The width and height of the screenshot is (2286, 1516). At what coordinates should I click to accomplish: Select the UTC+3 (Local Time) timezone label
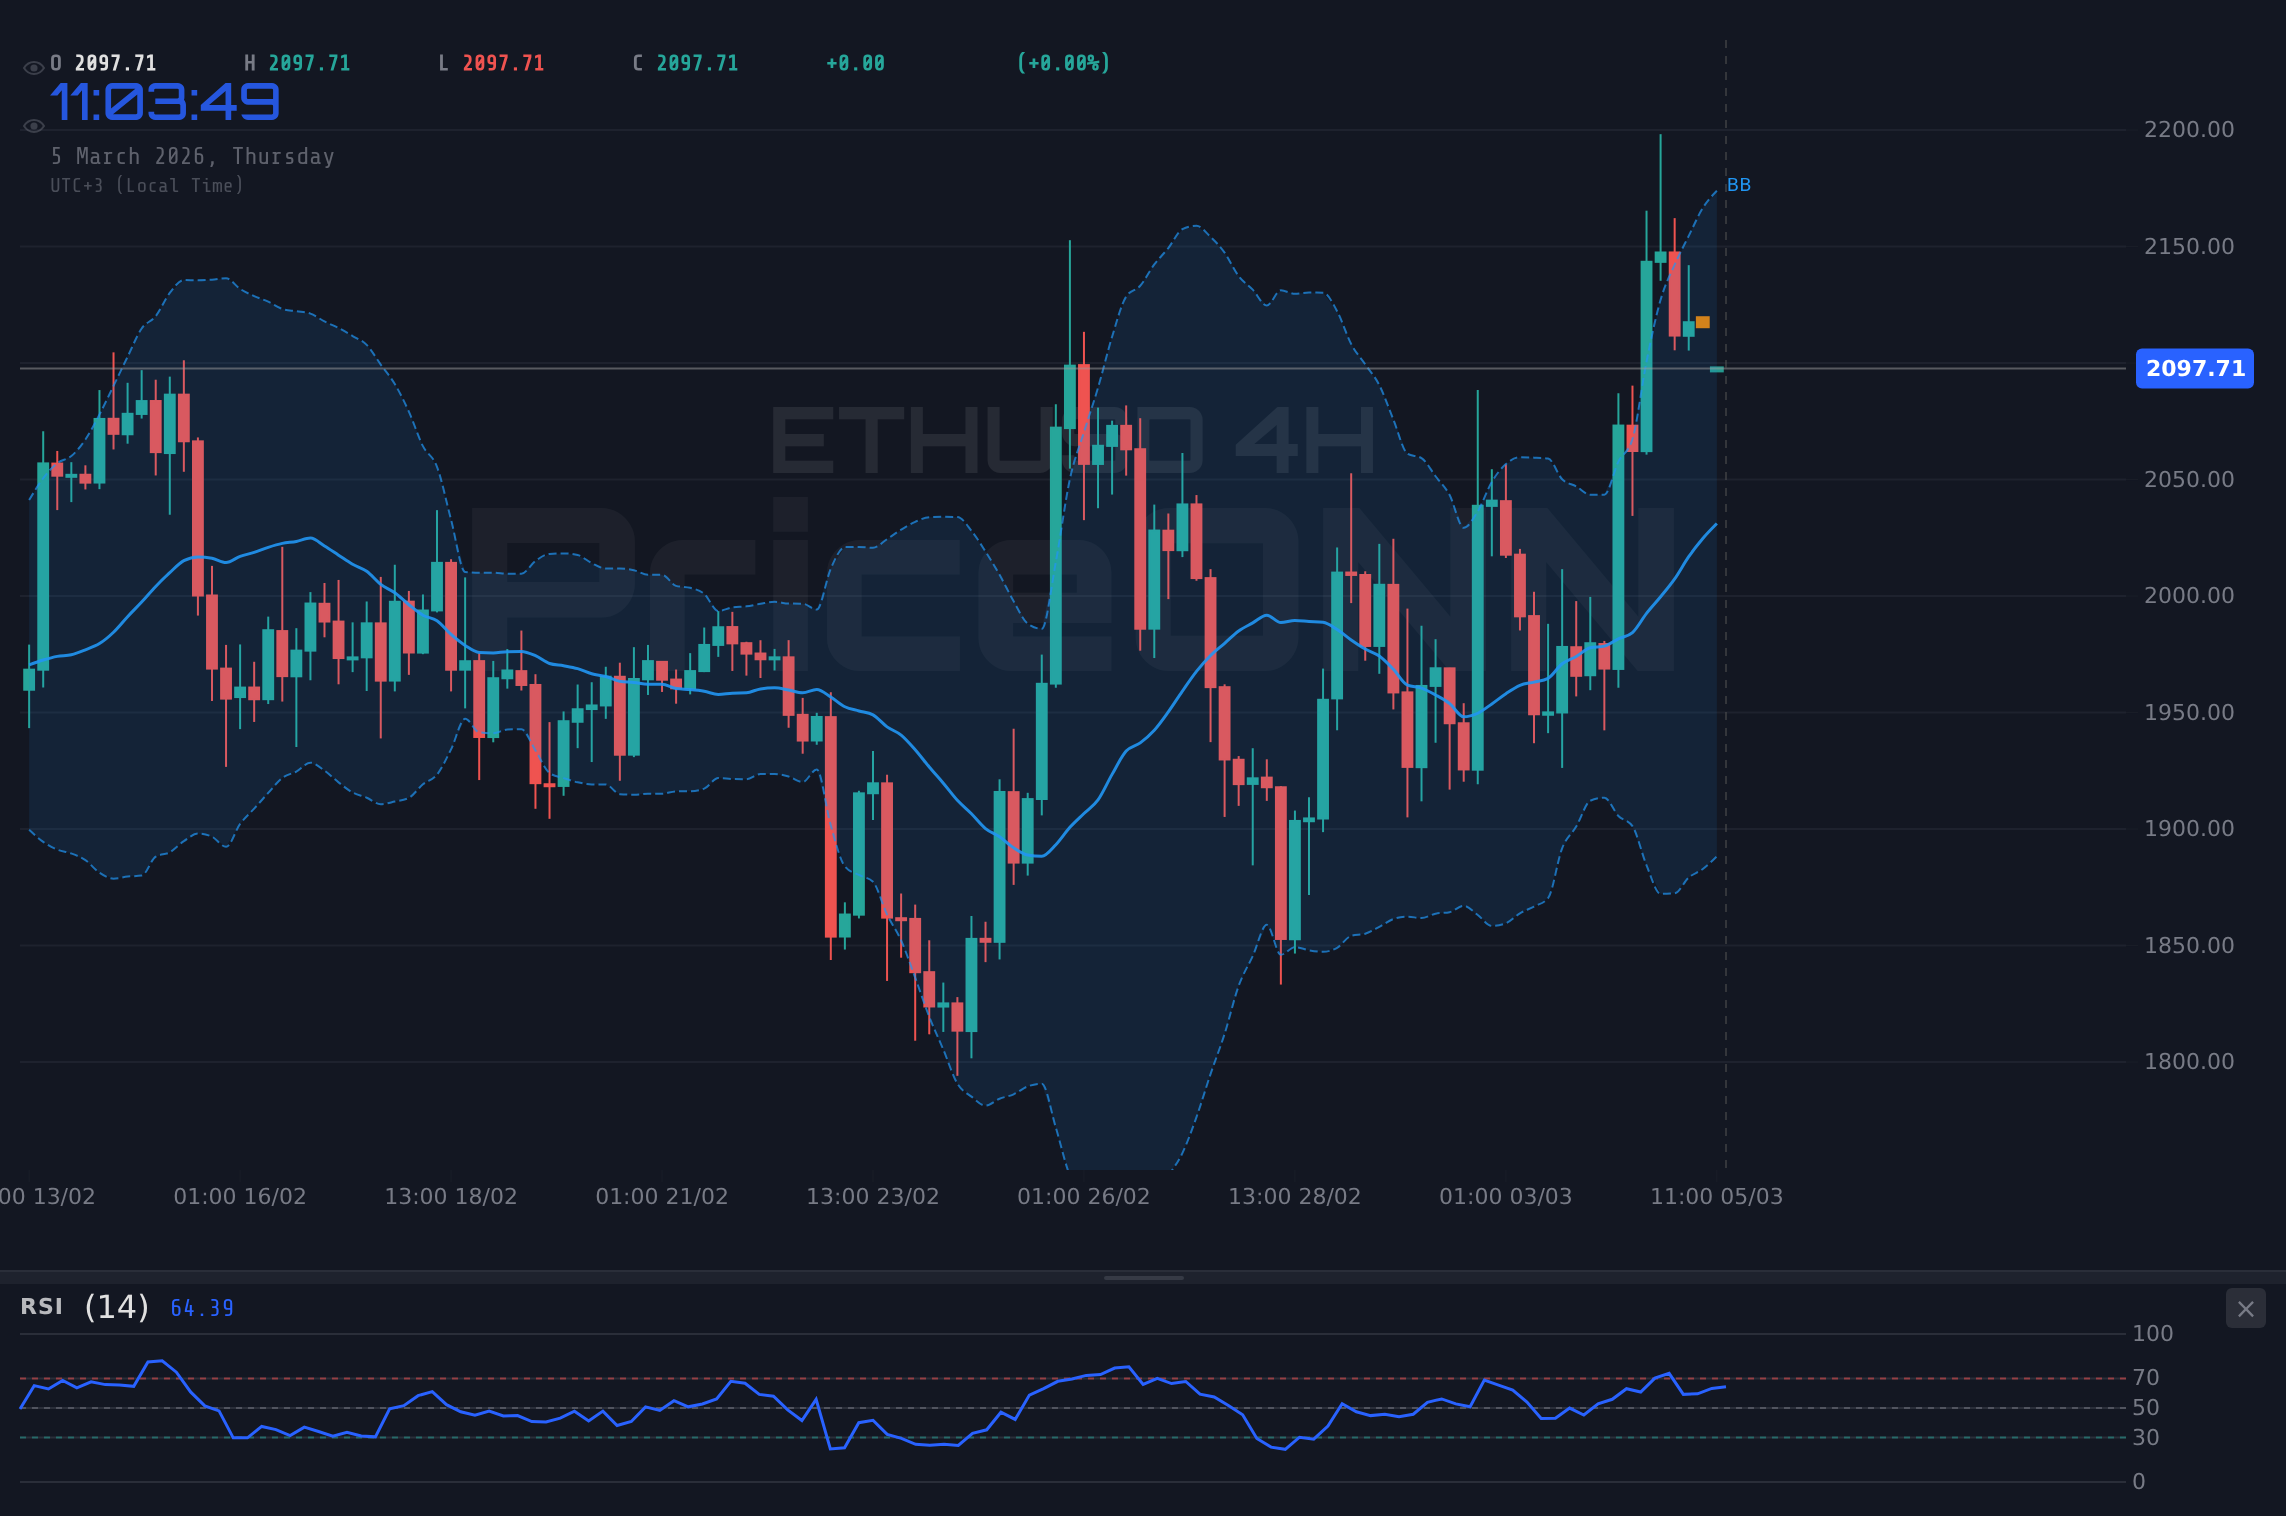(x=148, y=185)
